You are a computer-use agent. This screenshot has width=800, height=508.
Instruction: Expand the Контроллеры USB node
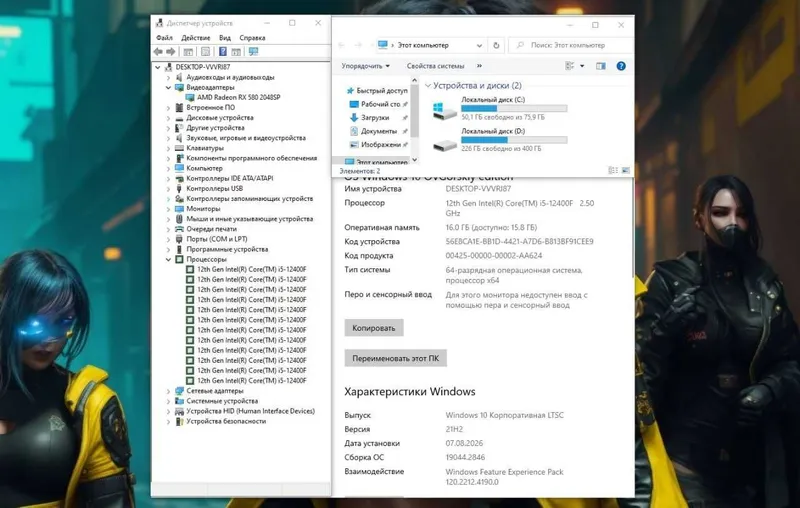[x=168, y=189]
